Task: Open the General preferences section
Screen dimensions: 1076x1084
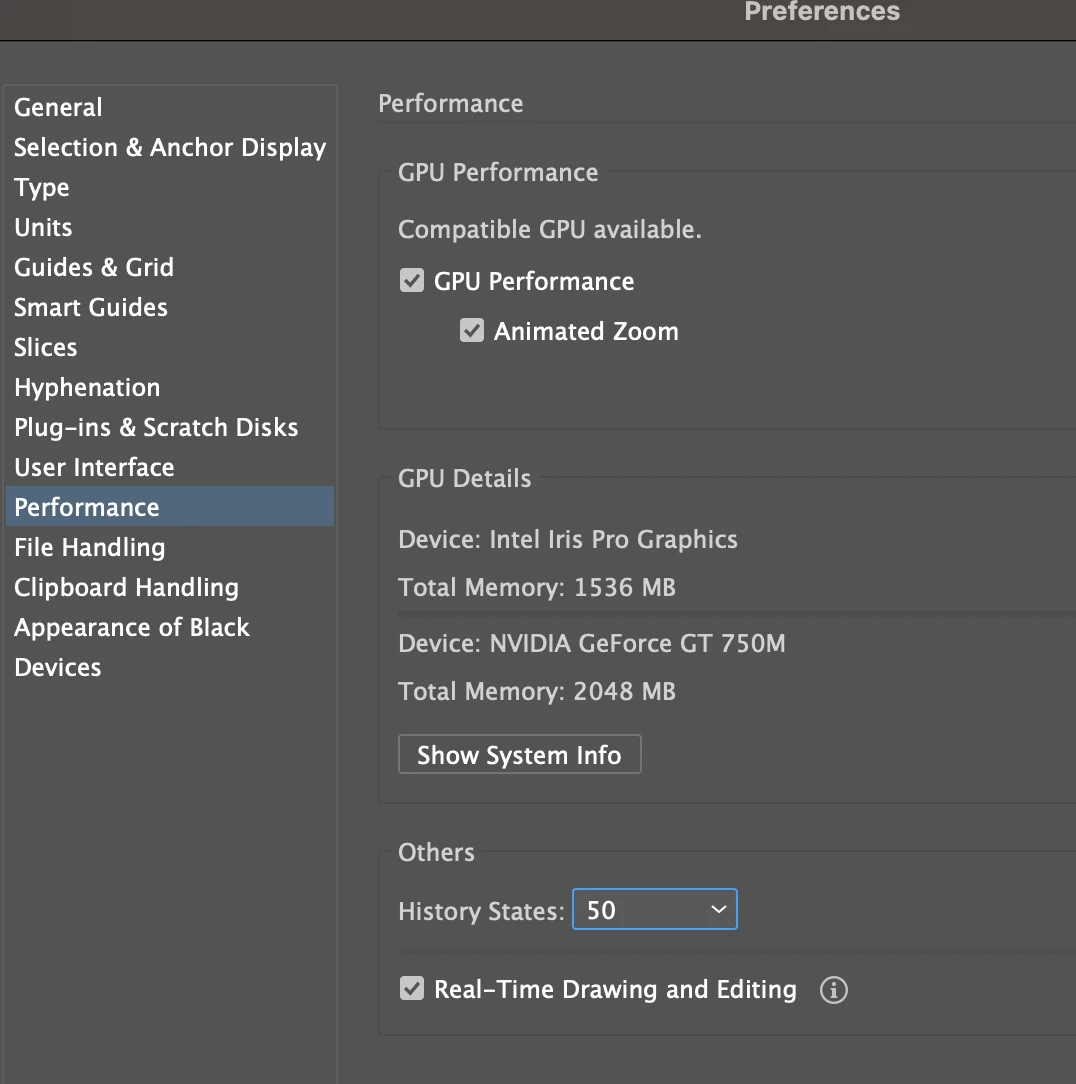Action: [58, 107]
